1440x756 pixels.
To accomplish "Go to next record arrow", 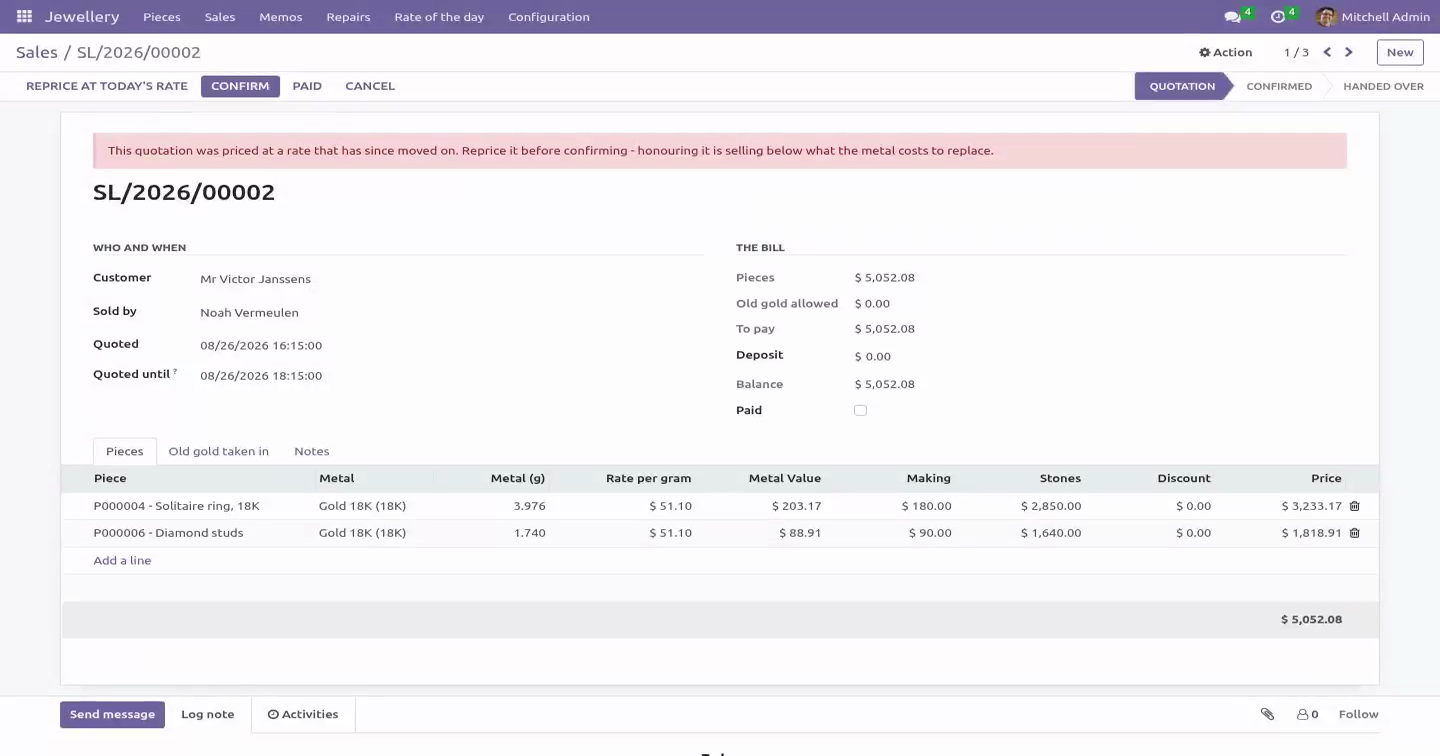I will [1349, 52].
